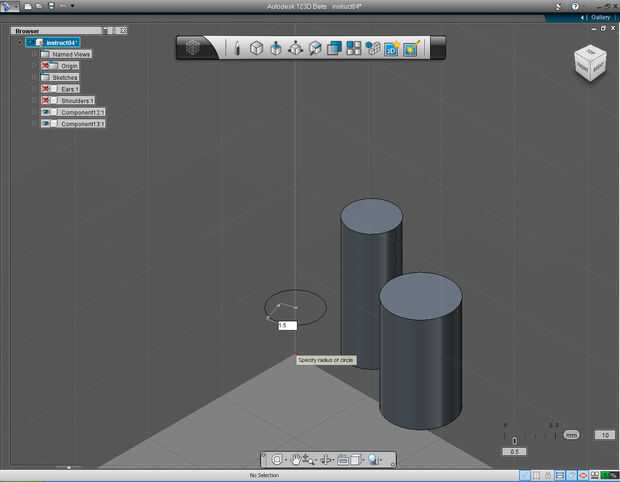Click the ViewCube navigation widget
620x482 pixels.
click(588, 63)
